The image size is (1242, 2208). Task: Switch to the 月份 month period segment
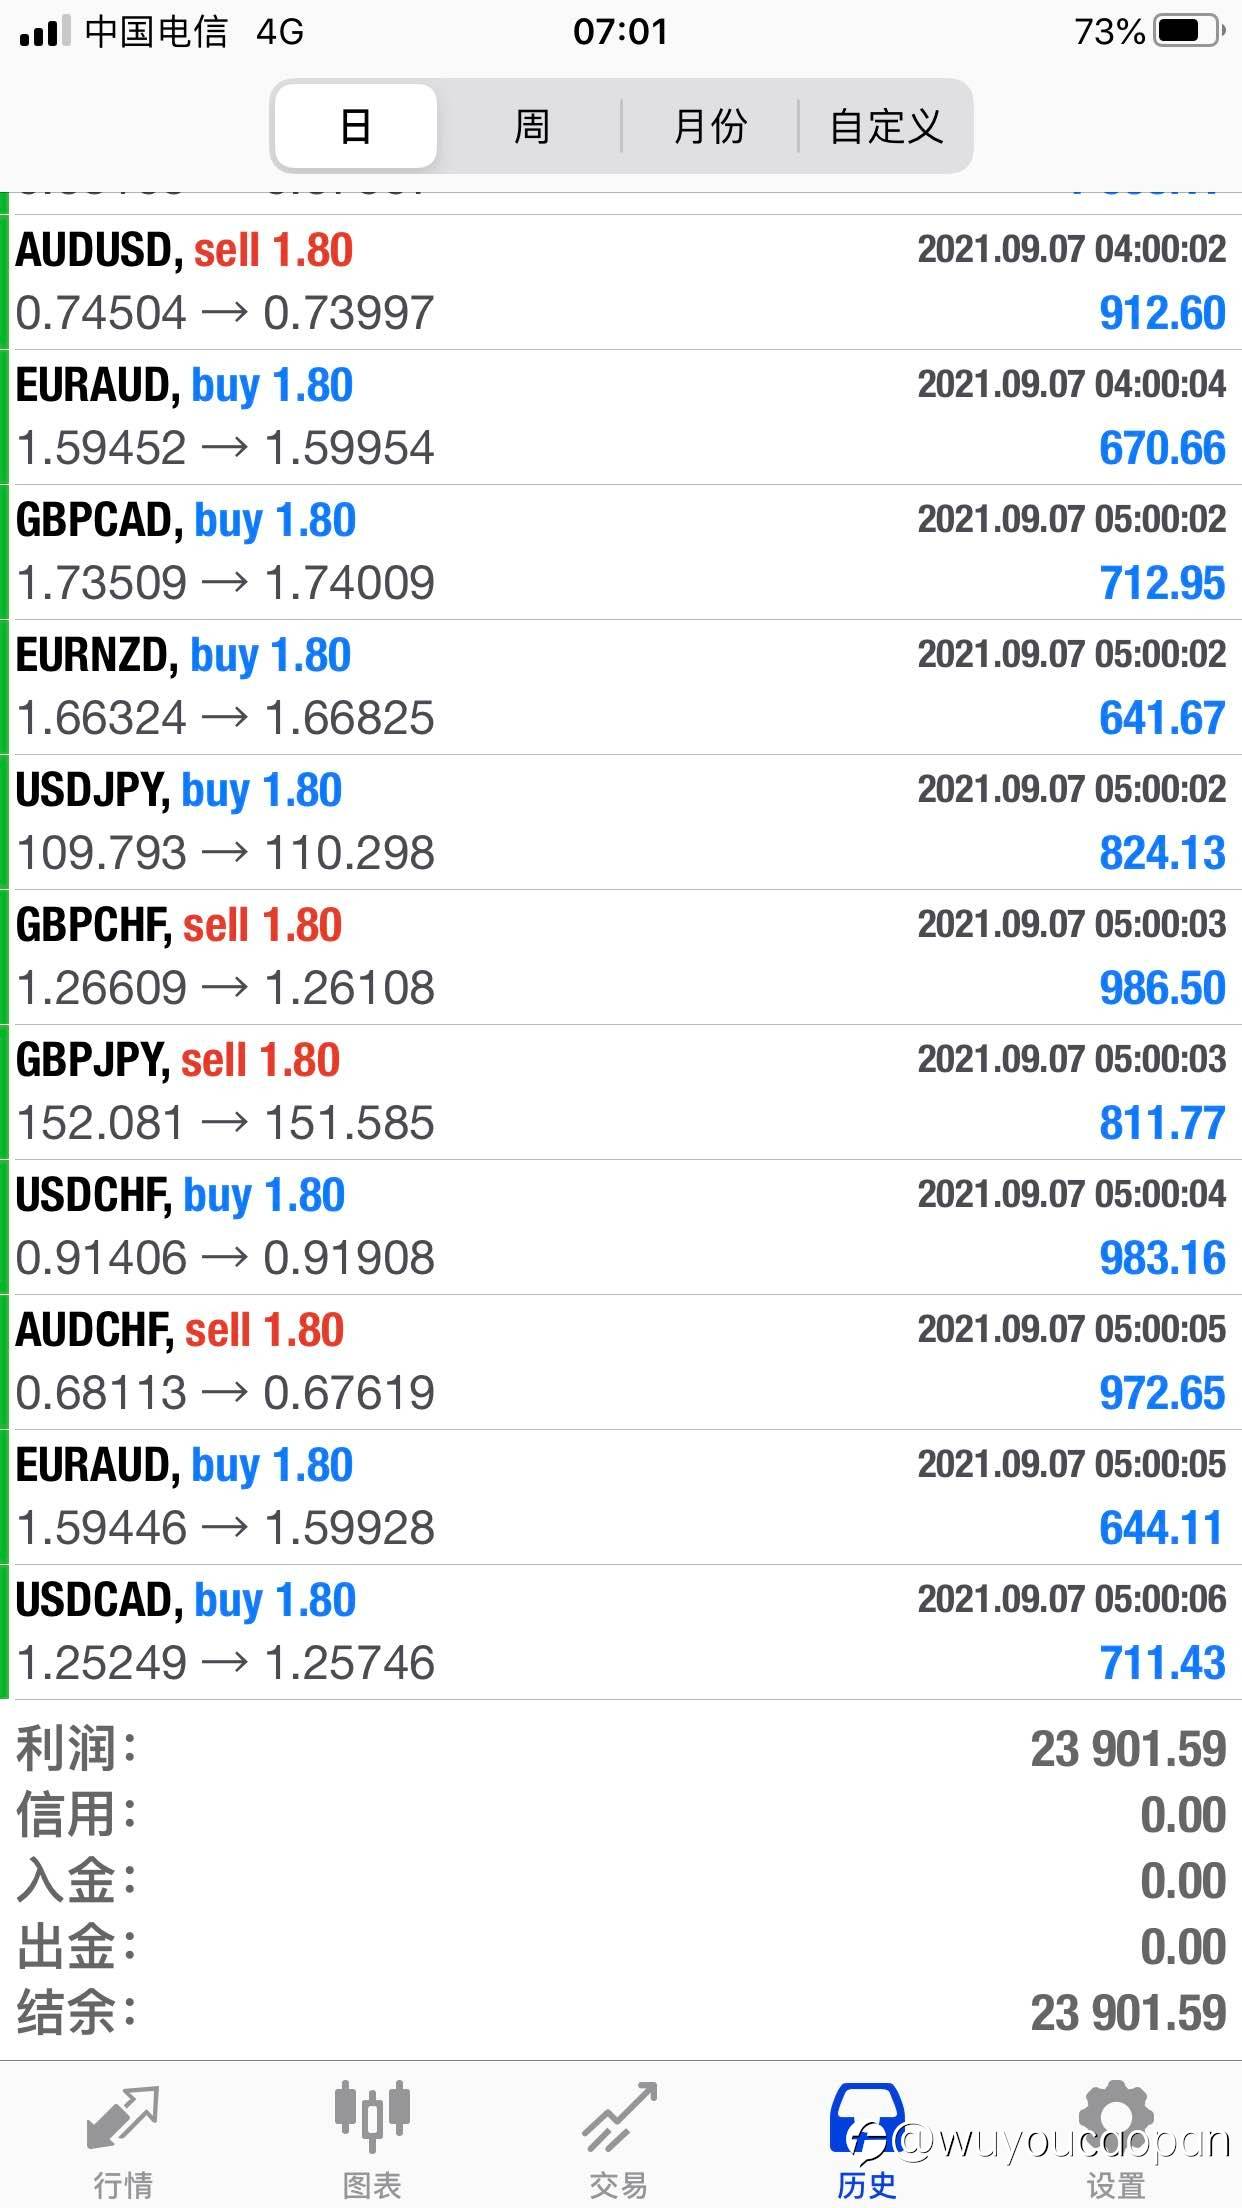[710, 127]
